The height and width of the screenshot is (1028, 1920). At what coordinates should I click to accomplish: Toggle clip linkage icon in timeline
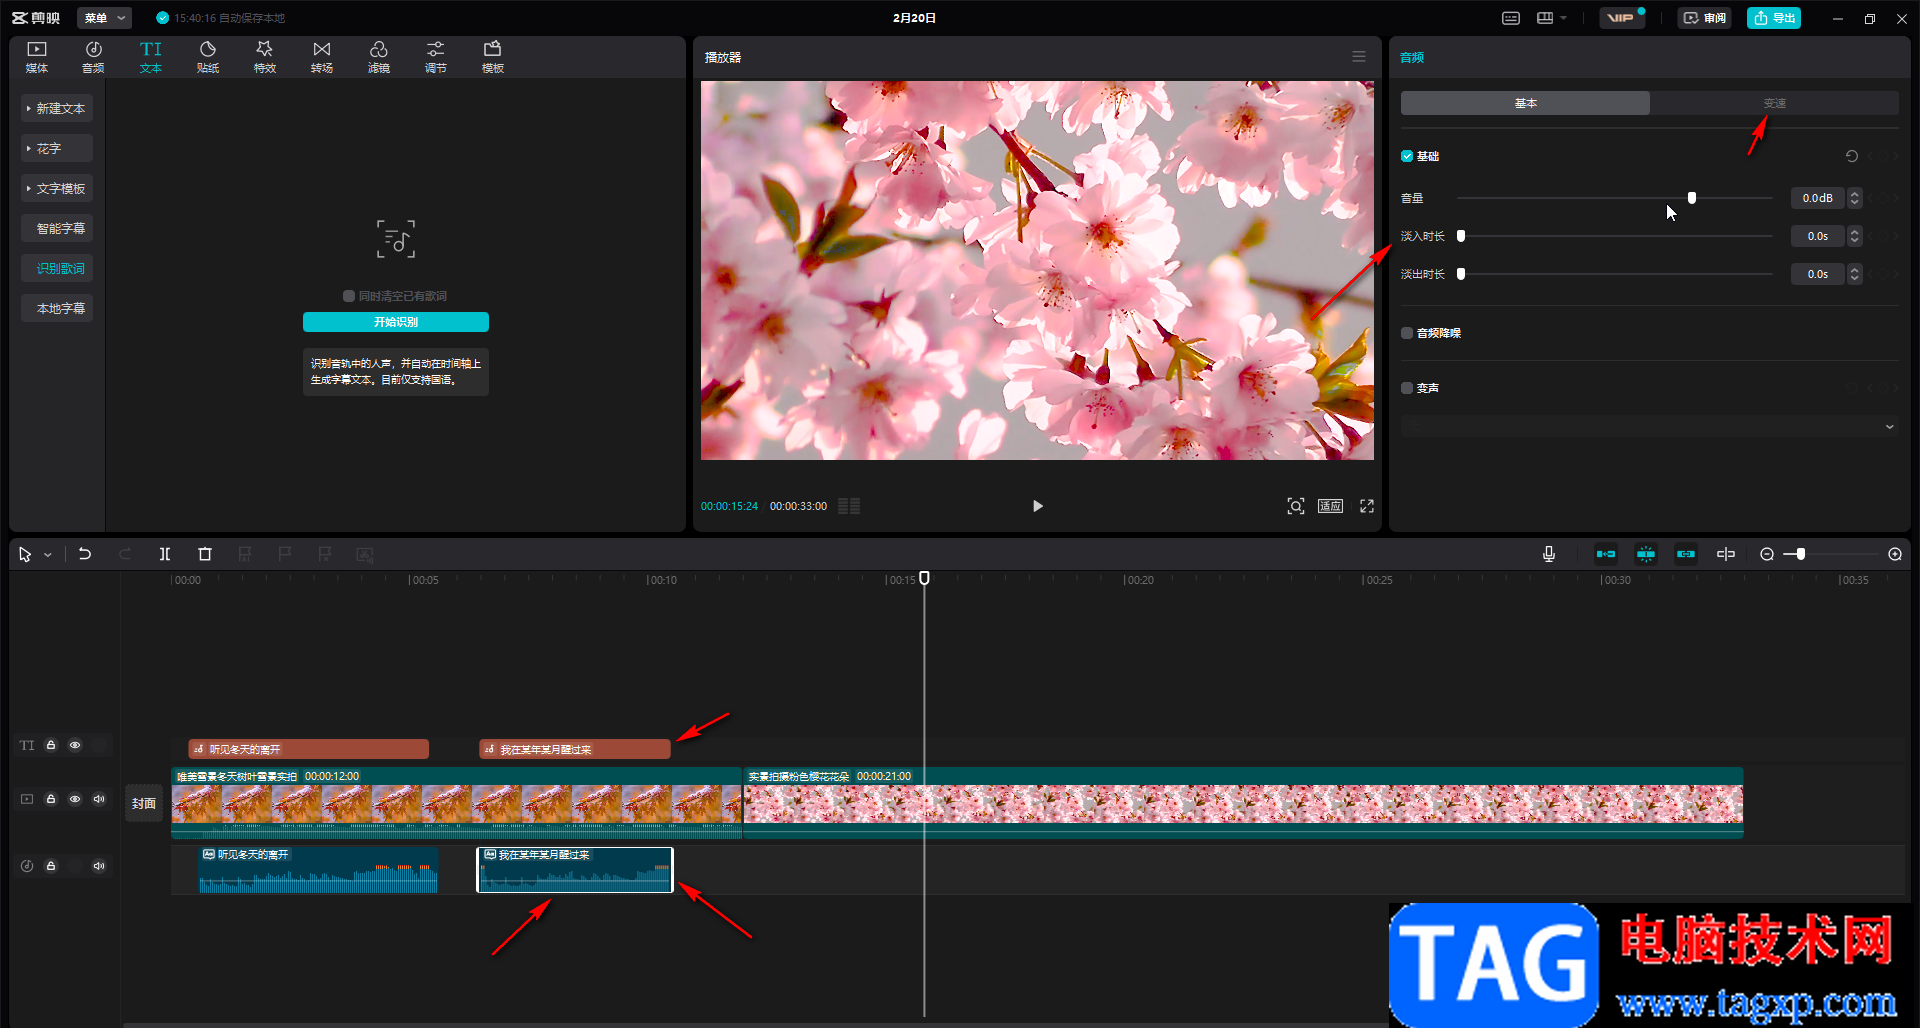1686,554
